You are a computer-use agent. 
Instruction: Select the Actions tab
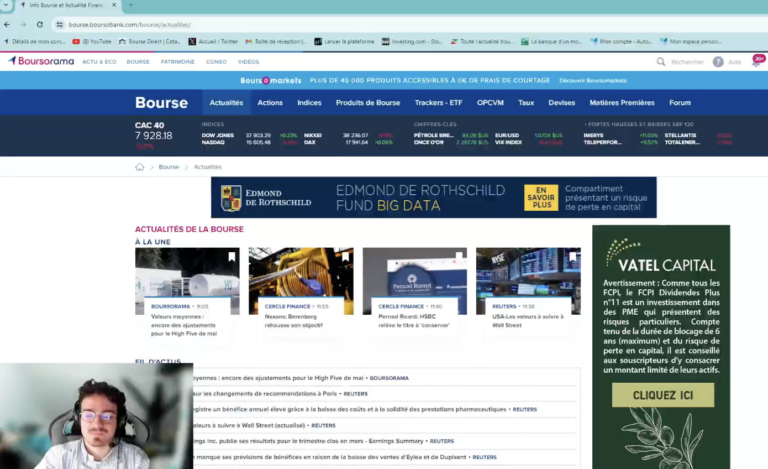click(270, 103)
